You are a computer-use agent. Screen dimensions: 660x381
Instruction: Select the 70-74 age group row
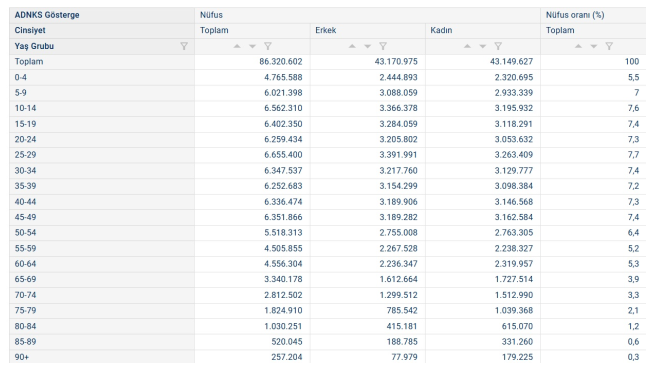click(102, 295)
